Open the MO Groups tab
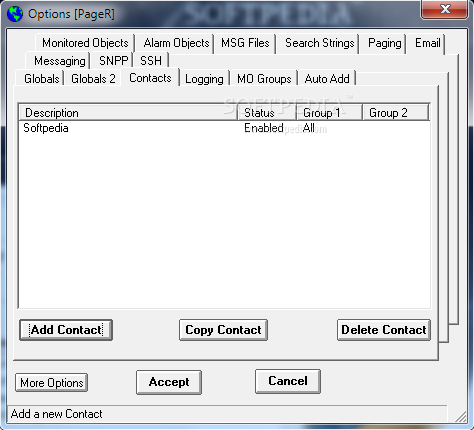 (x=264, y=79)
